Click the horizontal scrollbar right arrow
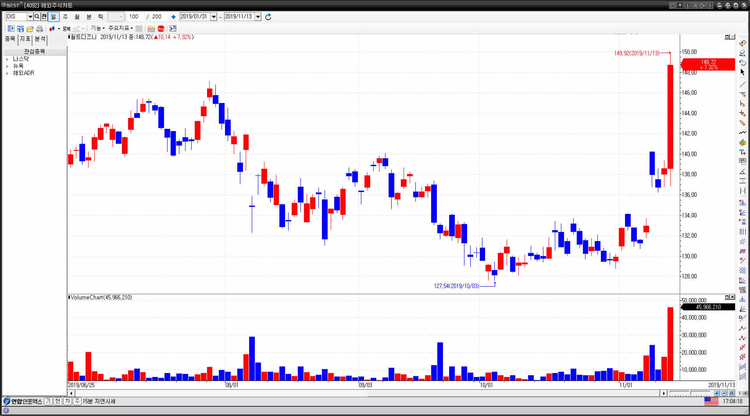The width and height of the screenshot is (750, 416). coord(663,393)
